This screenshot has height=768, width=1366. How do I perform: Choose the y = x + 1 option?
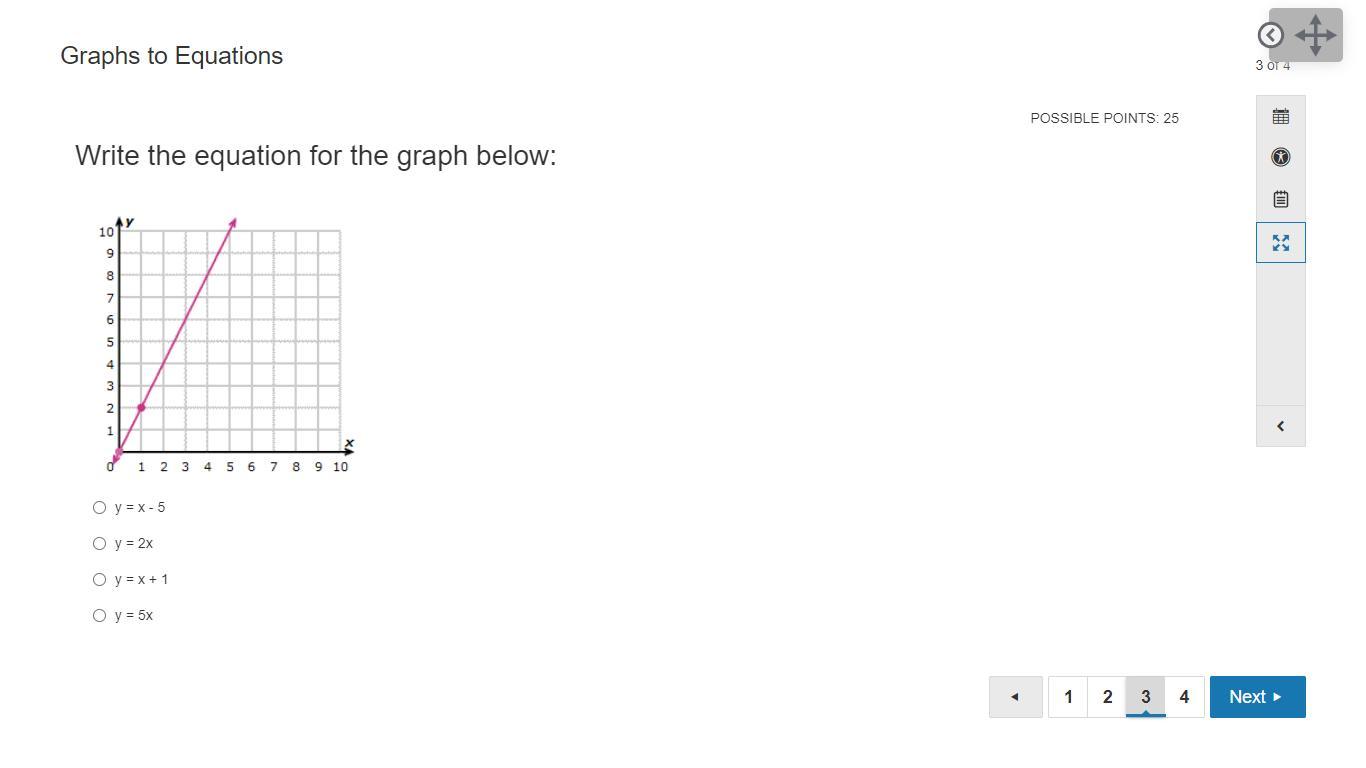pos(99,579)
